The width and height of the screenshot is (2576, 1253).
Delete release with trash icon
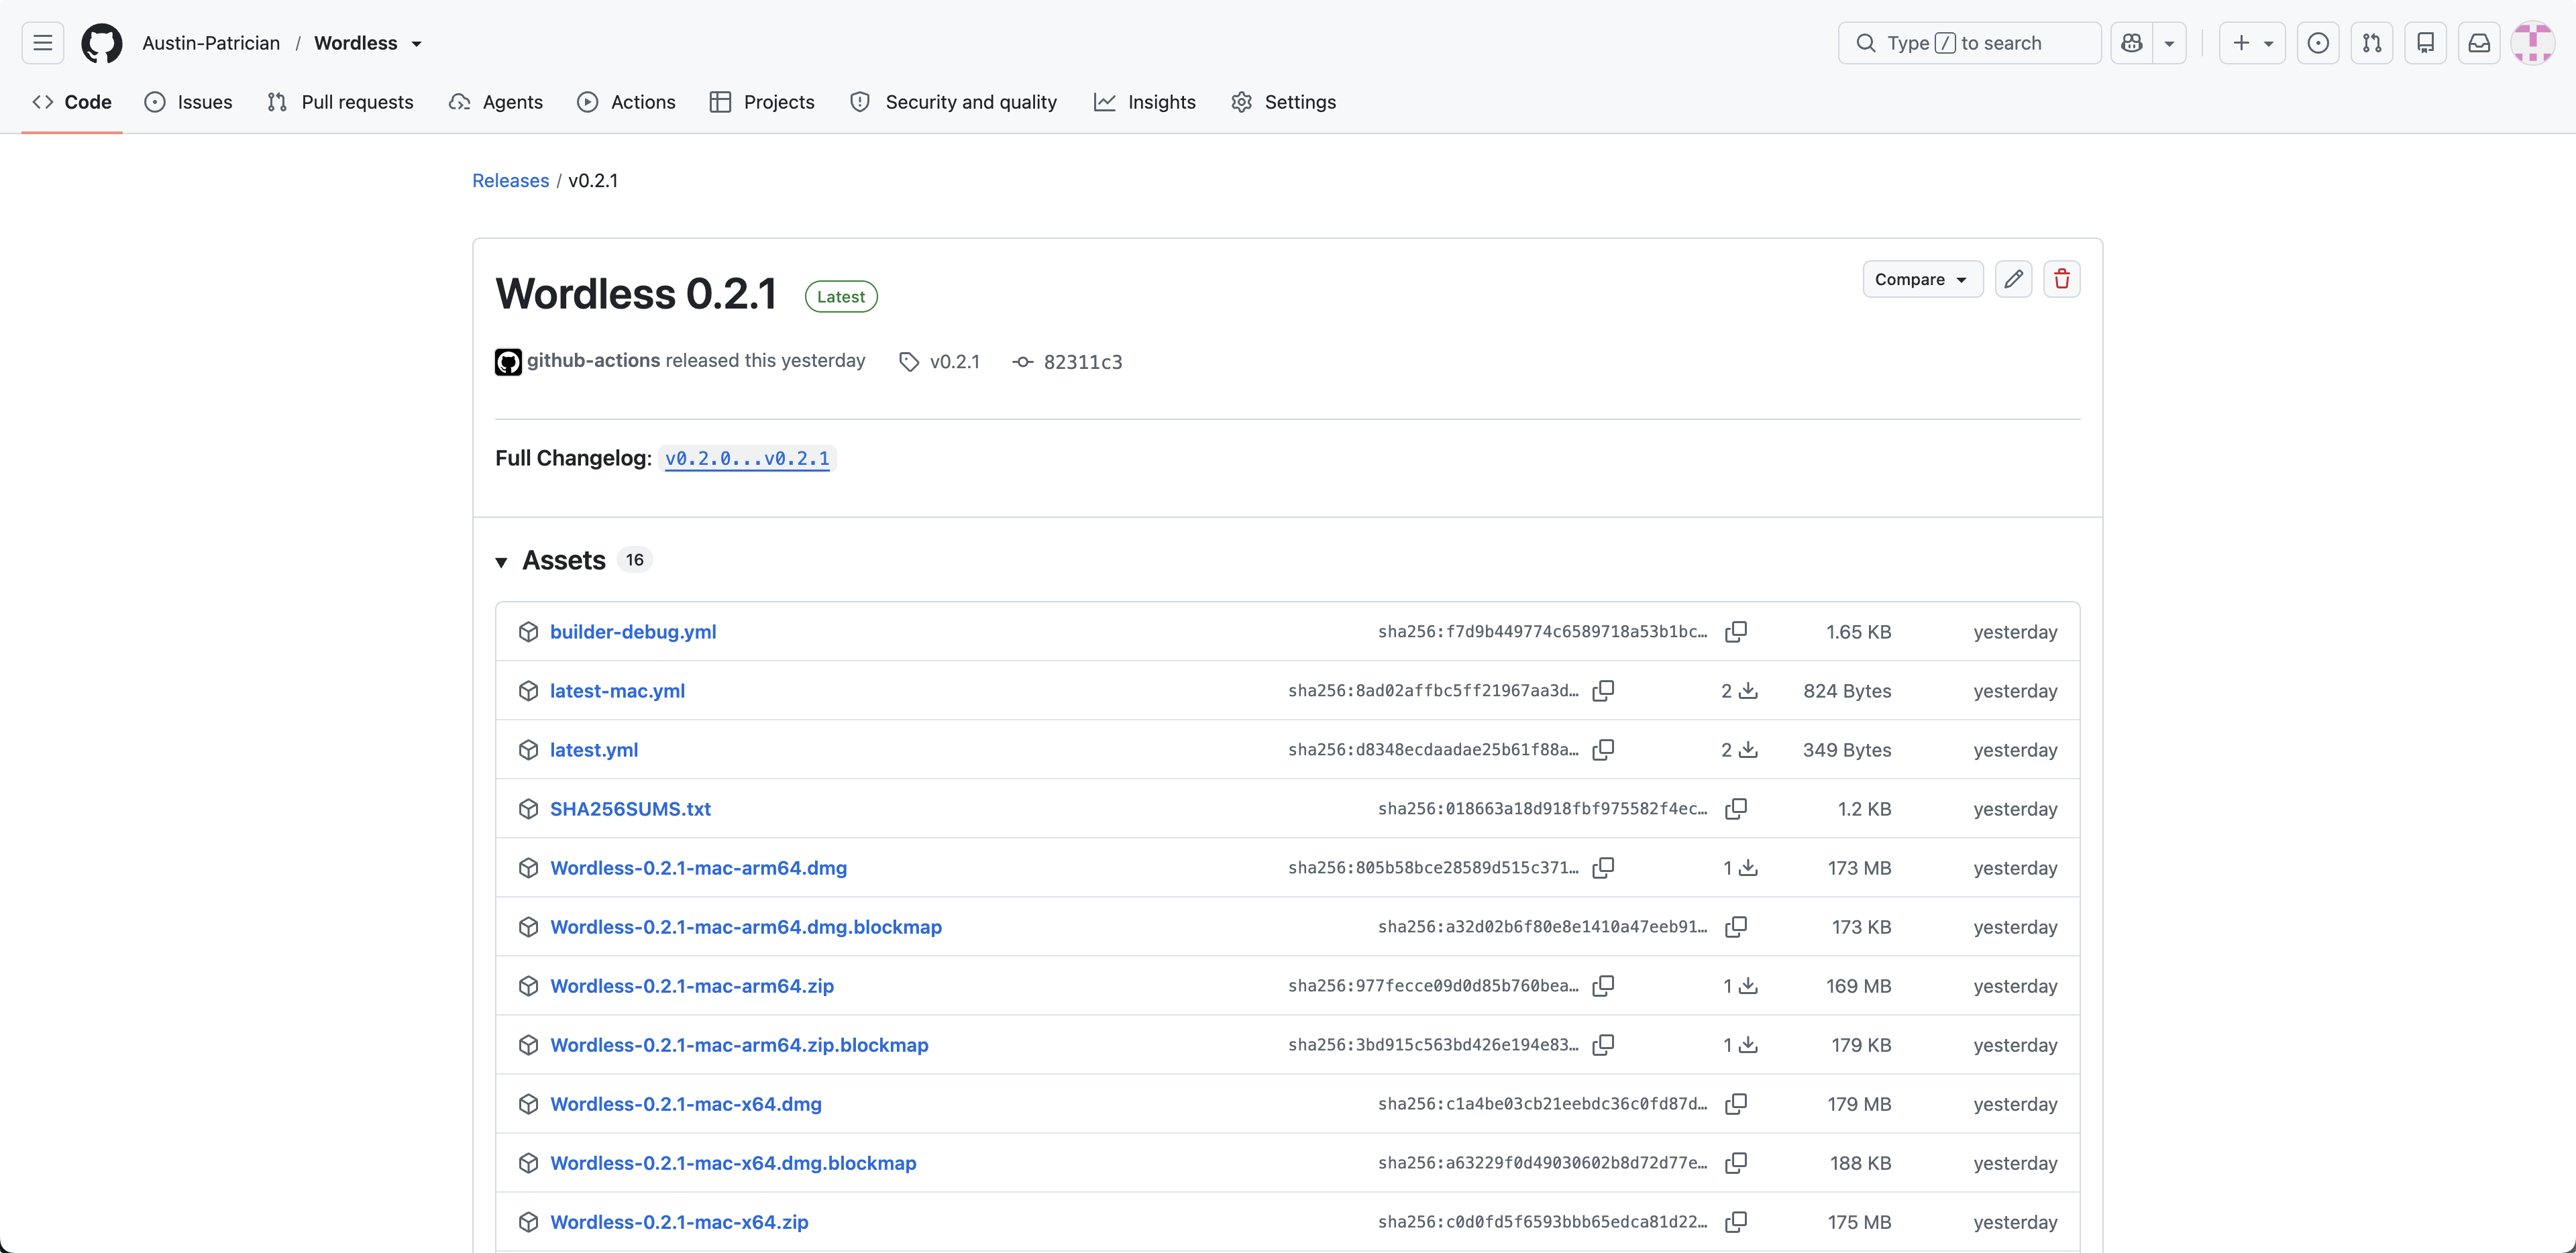click(x=2062, y=279)
